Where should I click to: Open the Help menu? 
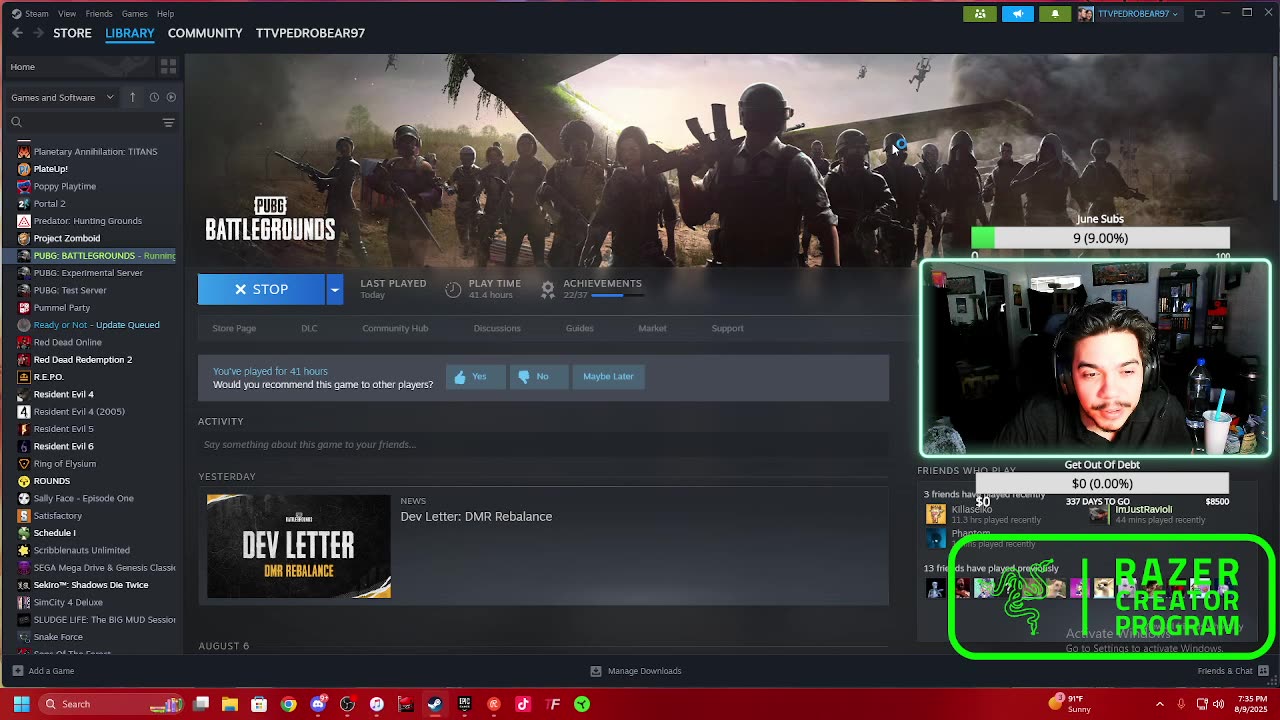(165, 14)
